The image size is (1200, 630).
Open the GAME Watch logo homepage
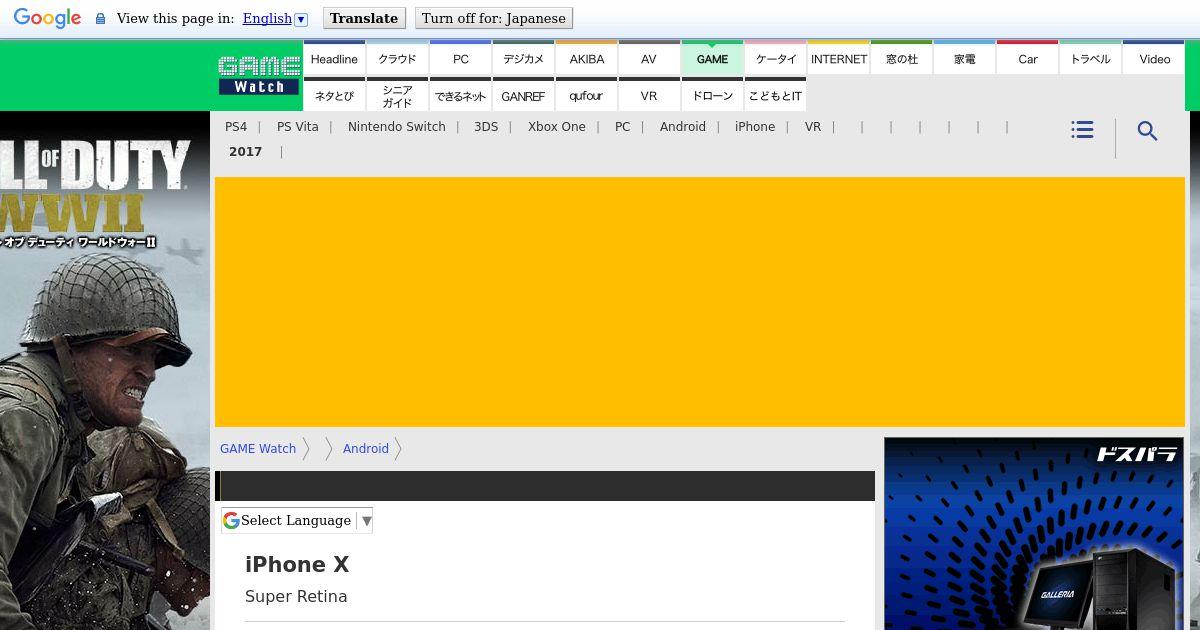[260, 75]
